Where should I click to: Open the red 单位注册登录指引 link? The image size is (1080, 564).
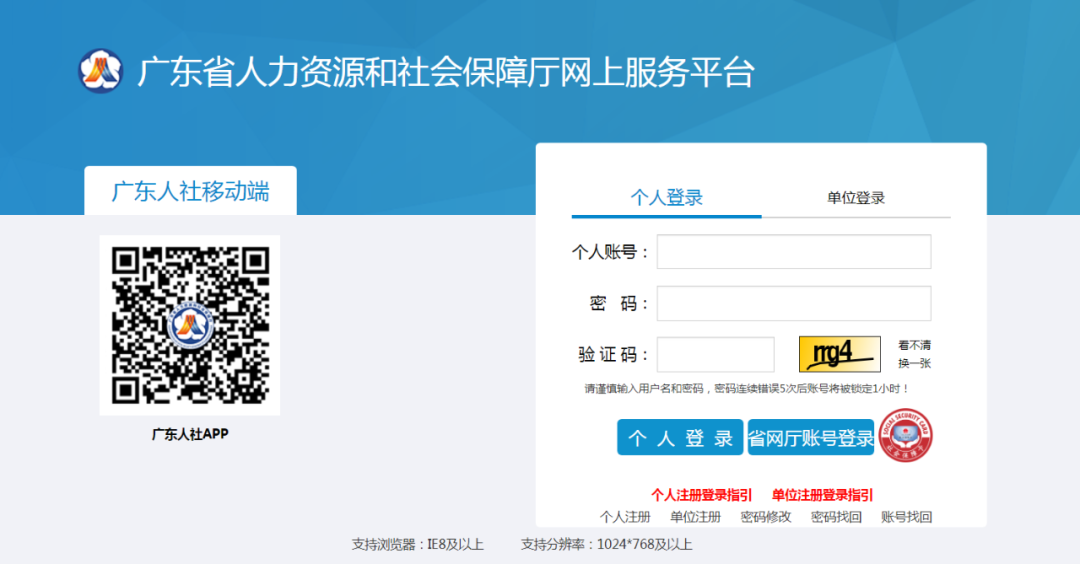tap(822, 495)
